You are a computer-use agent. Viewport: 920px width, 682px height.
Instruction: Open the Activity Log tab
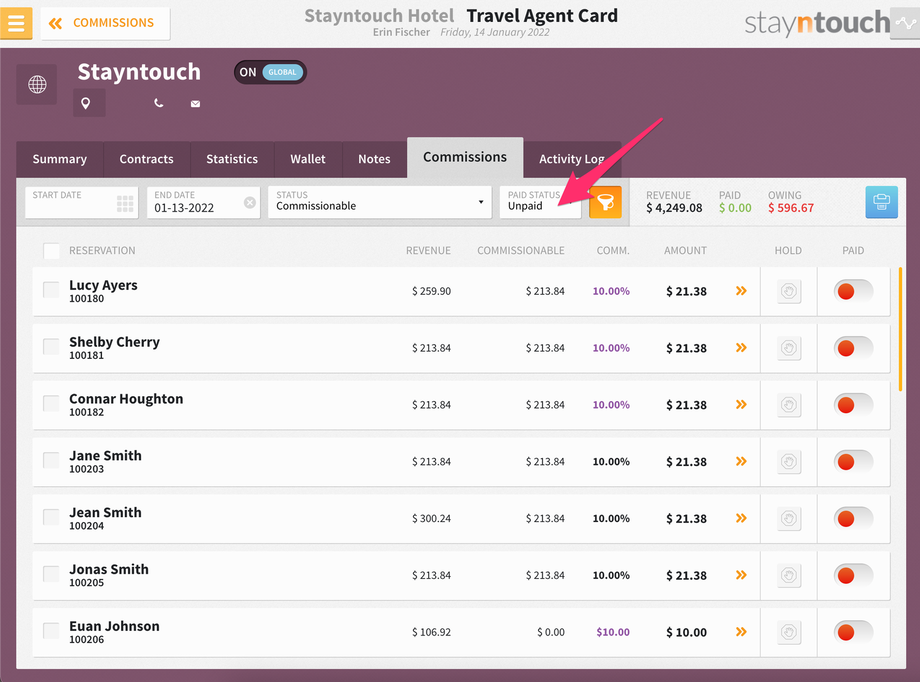coord(572,159)
